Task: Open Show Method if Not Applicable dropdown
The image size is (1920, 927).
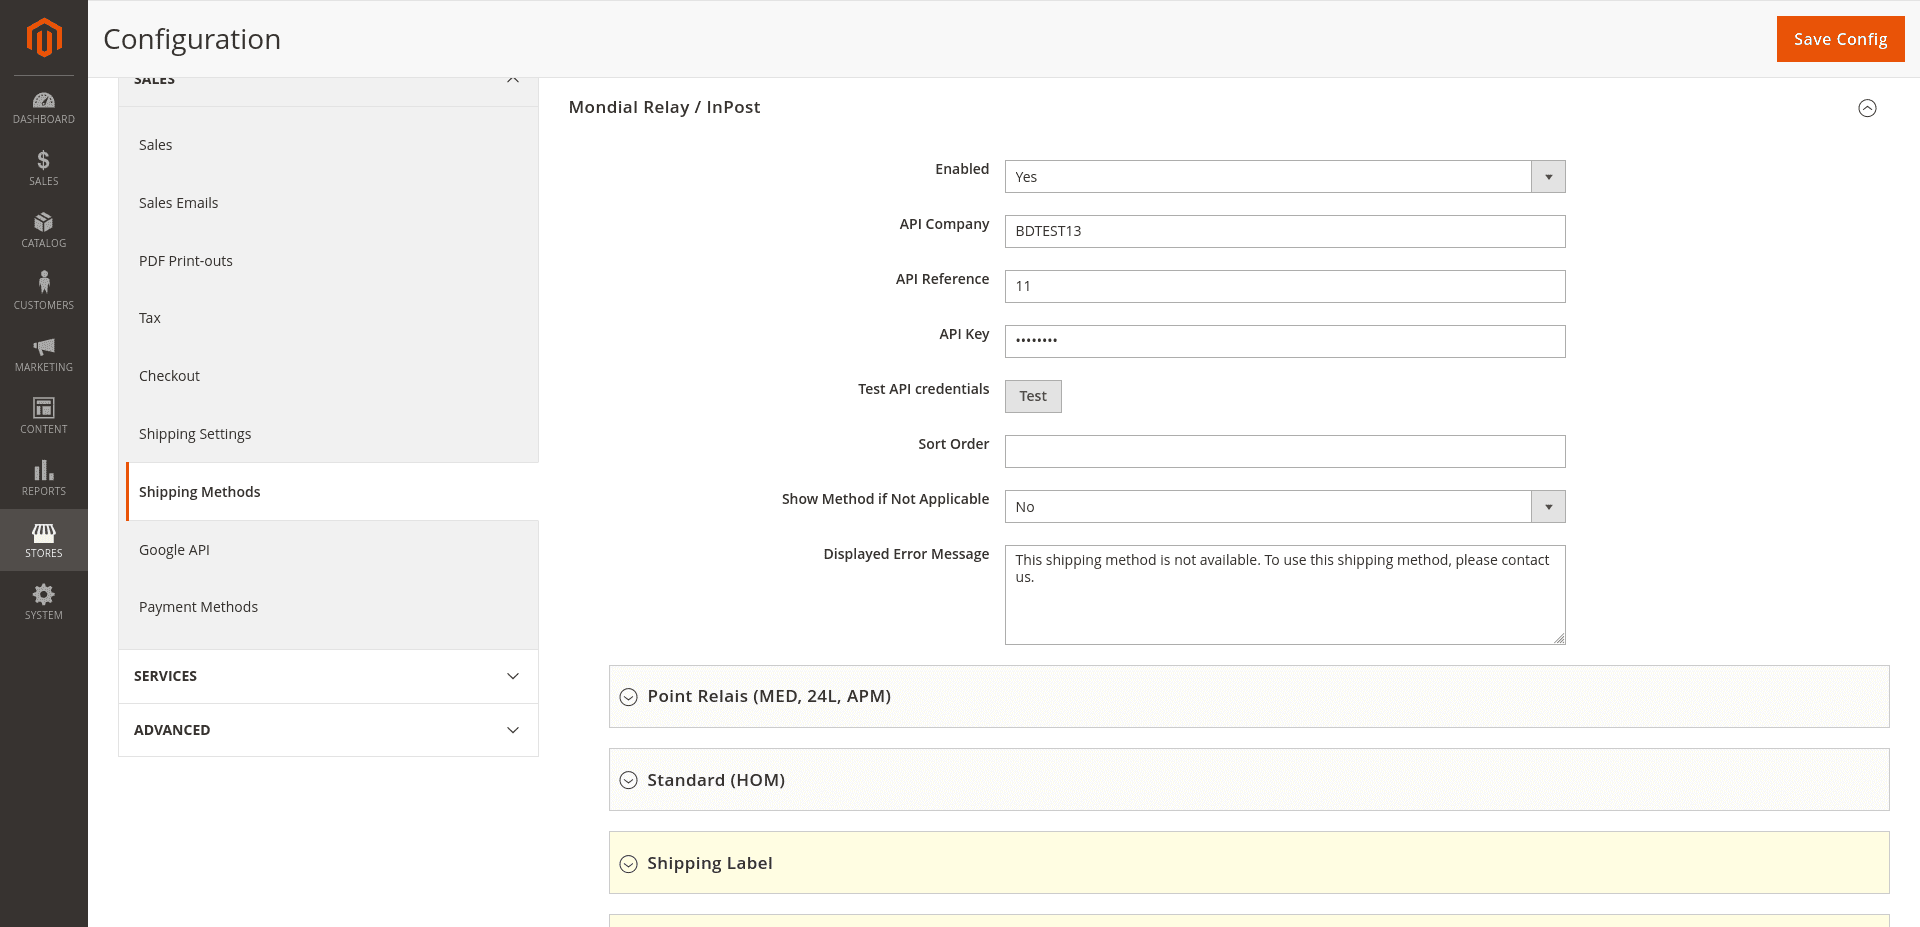Action: point(1284,507)
